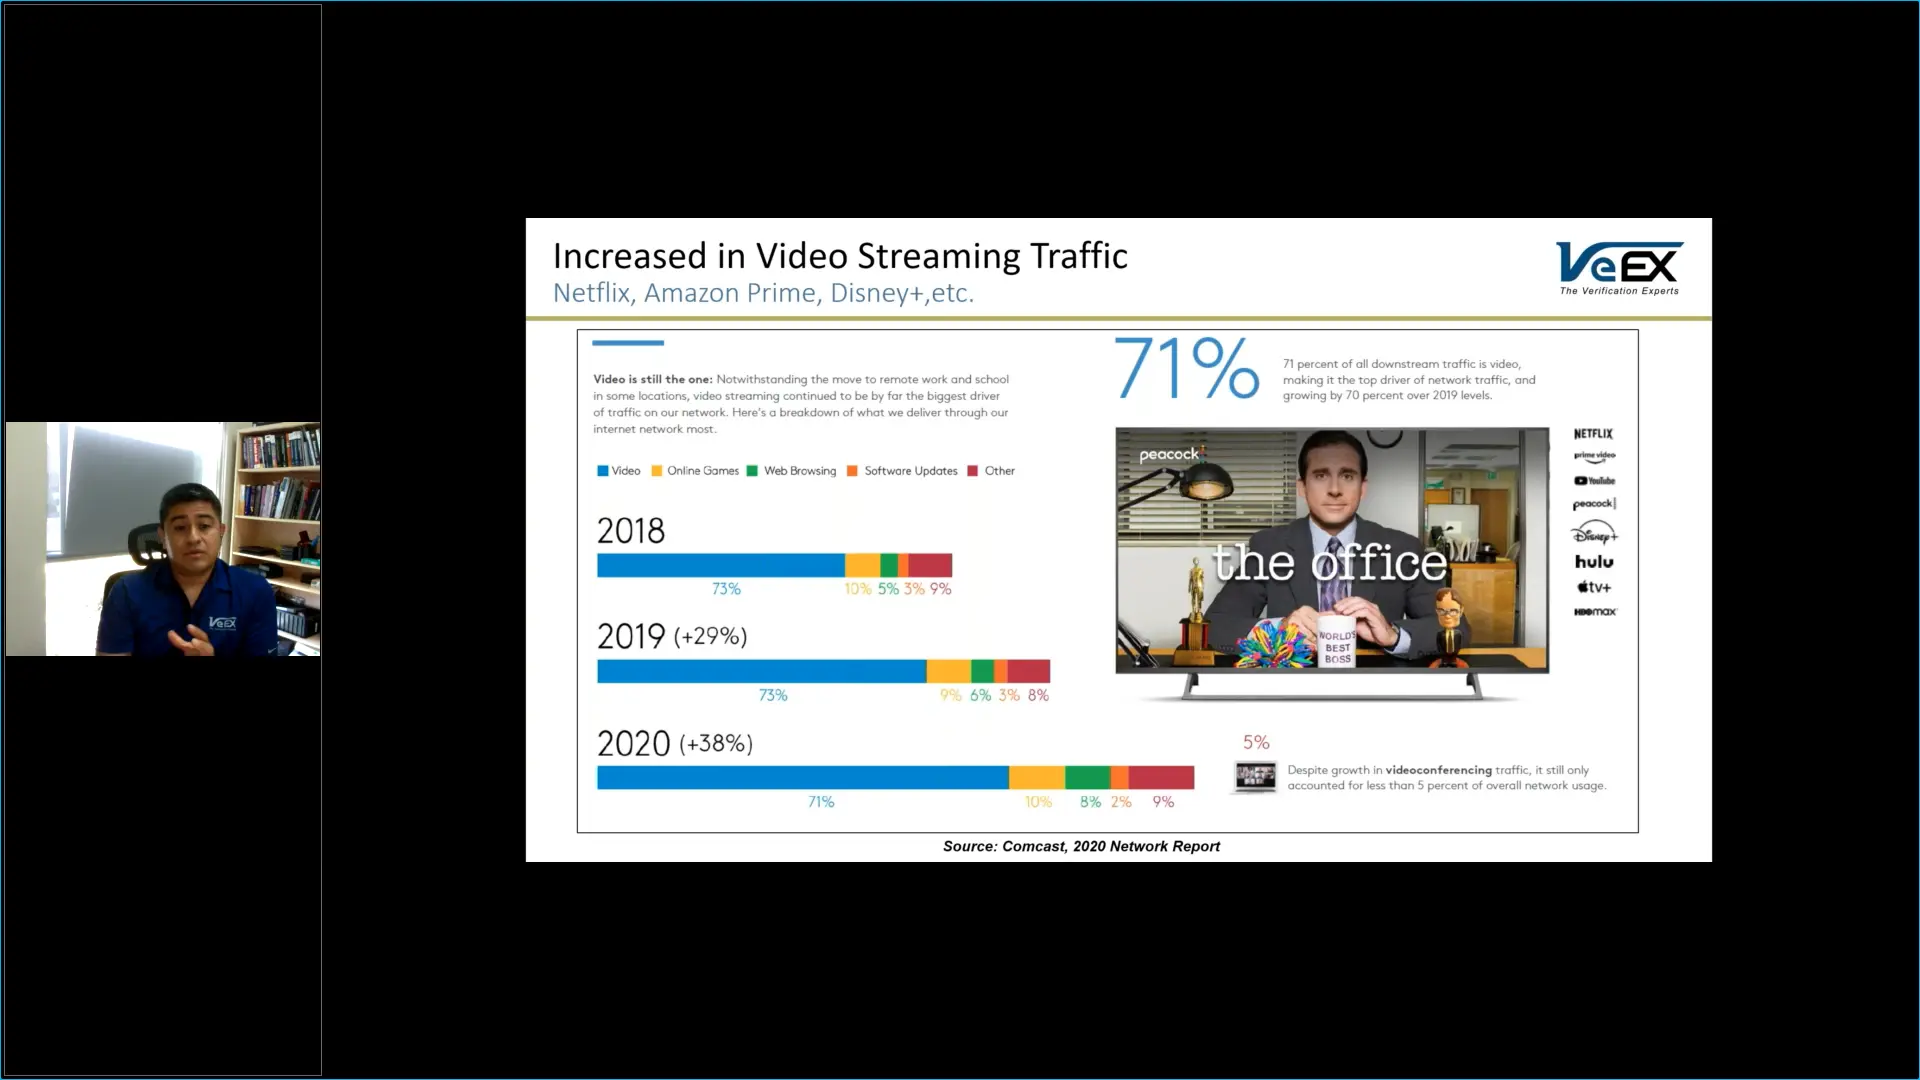Click the '10%' label under 2020 bar
Image resolution: width=1920 pixels, height=1080 pixels.
click(x=1038, y=802)
